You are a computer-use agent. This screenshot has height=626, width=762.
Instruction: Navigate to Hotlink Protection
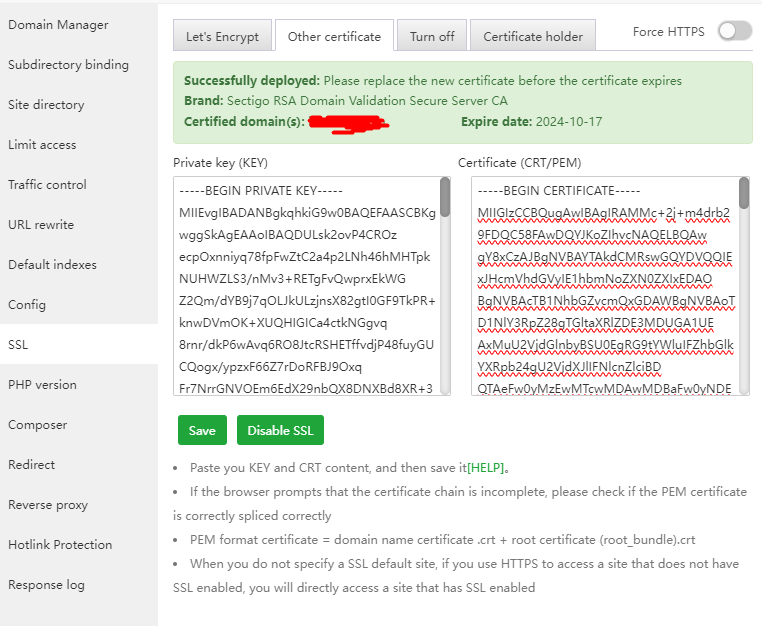(60, 545)
